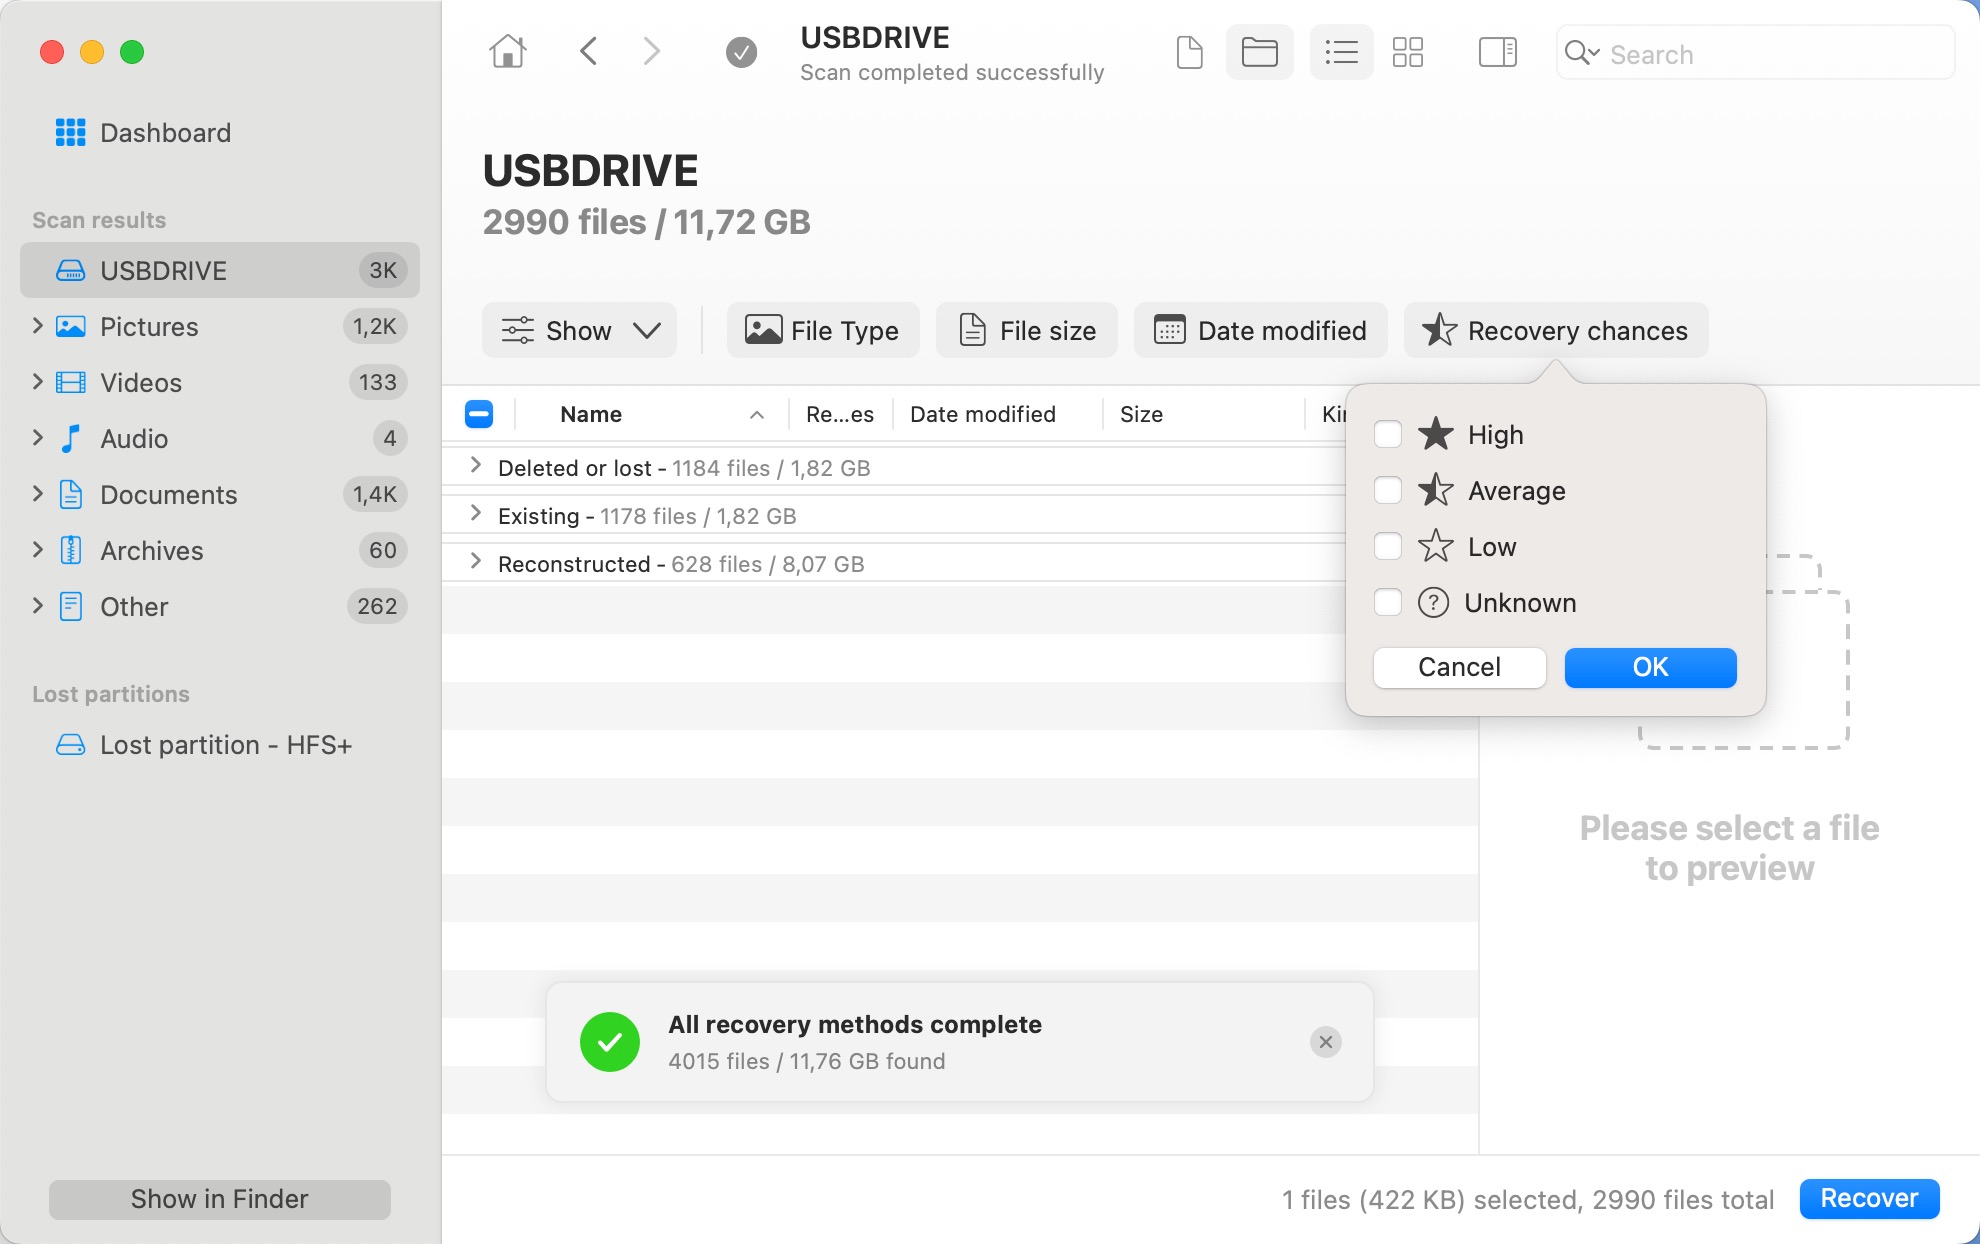Toggle the Average recovery chance checkbox
1980x1244 pixels.
point(1388,490)
